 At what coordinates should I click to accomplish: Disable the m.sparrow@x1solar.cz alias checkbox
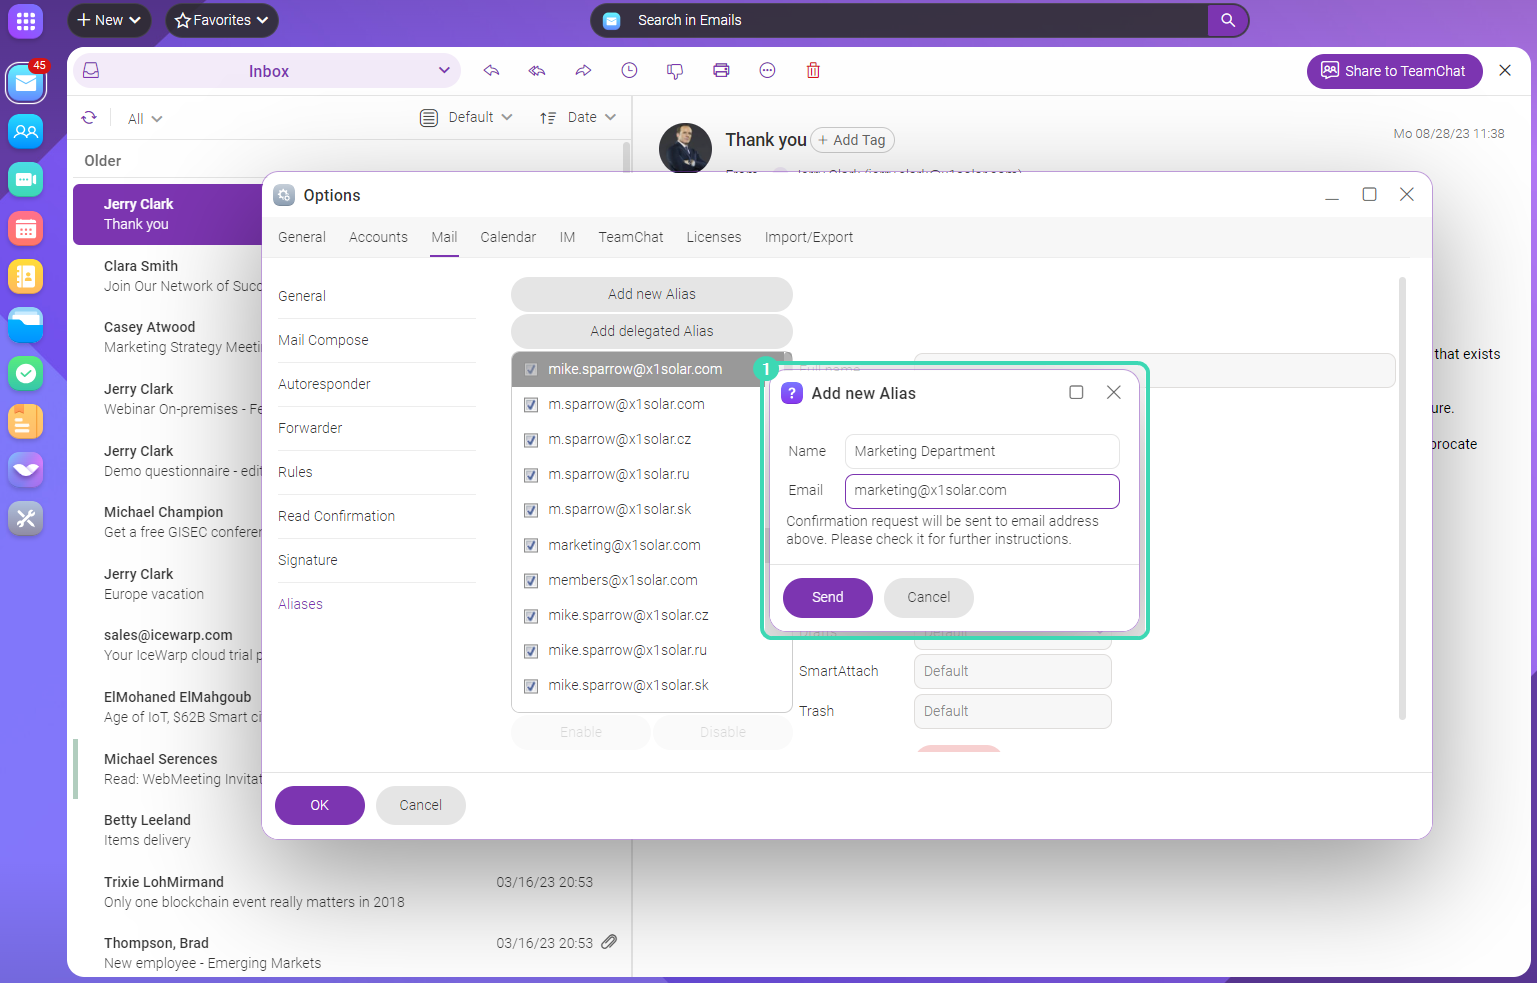coord(530,440)
